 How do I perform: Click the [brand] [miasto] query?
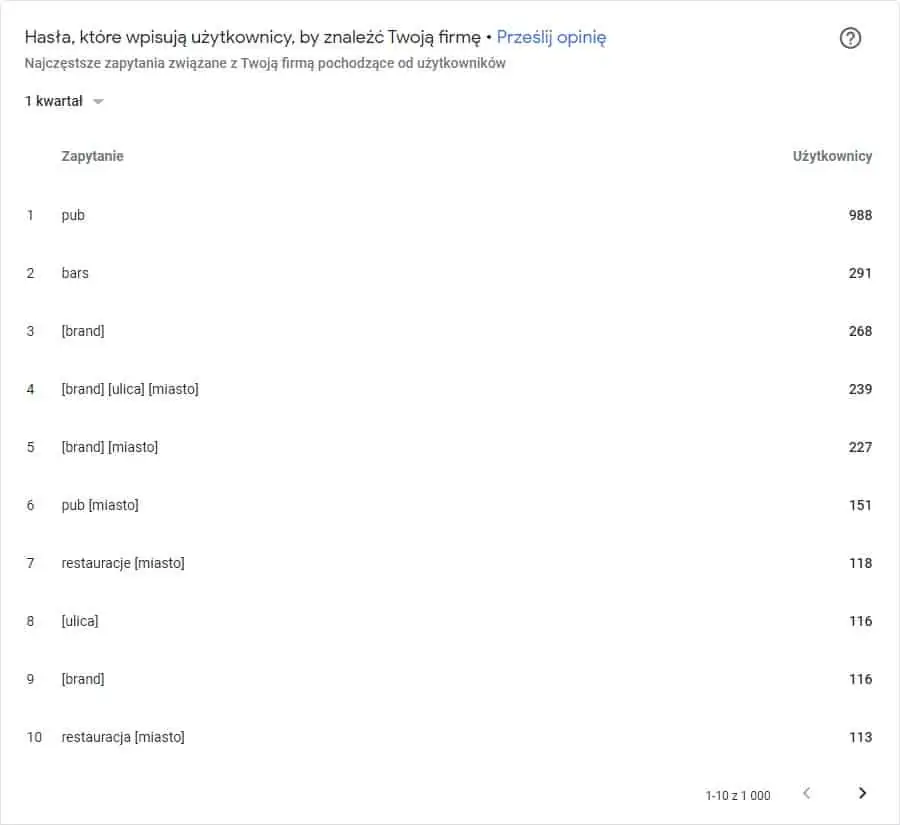110,447
